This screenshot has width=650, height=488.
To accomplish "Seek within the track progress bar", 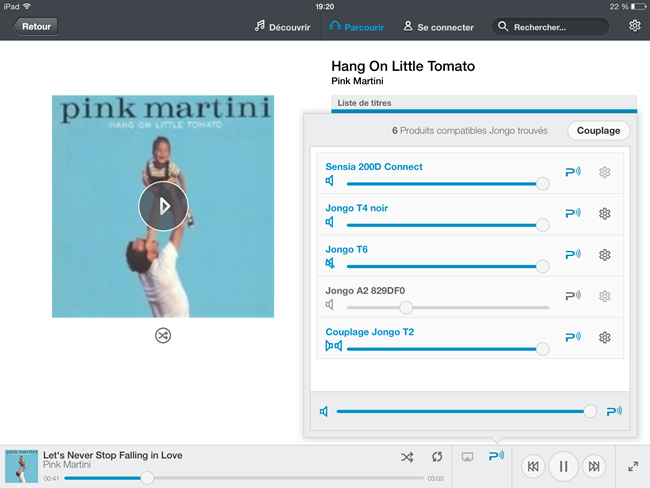I will click(244, 478).
